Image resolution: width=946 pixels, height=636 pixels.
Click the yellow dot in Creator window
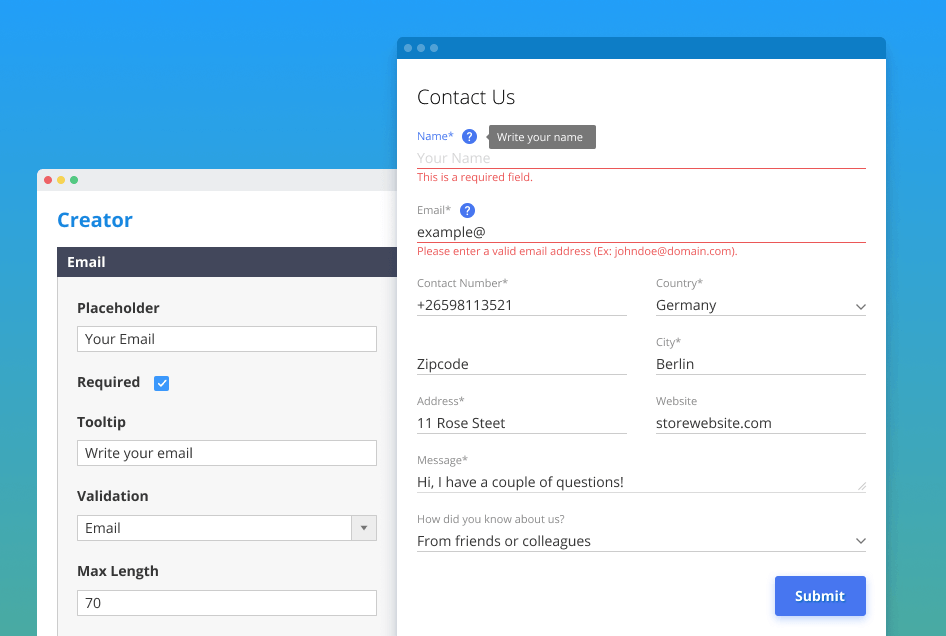(x=61, y=180)
